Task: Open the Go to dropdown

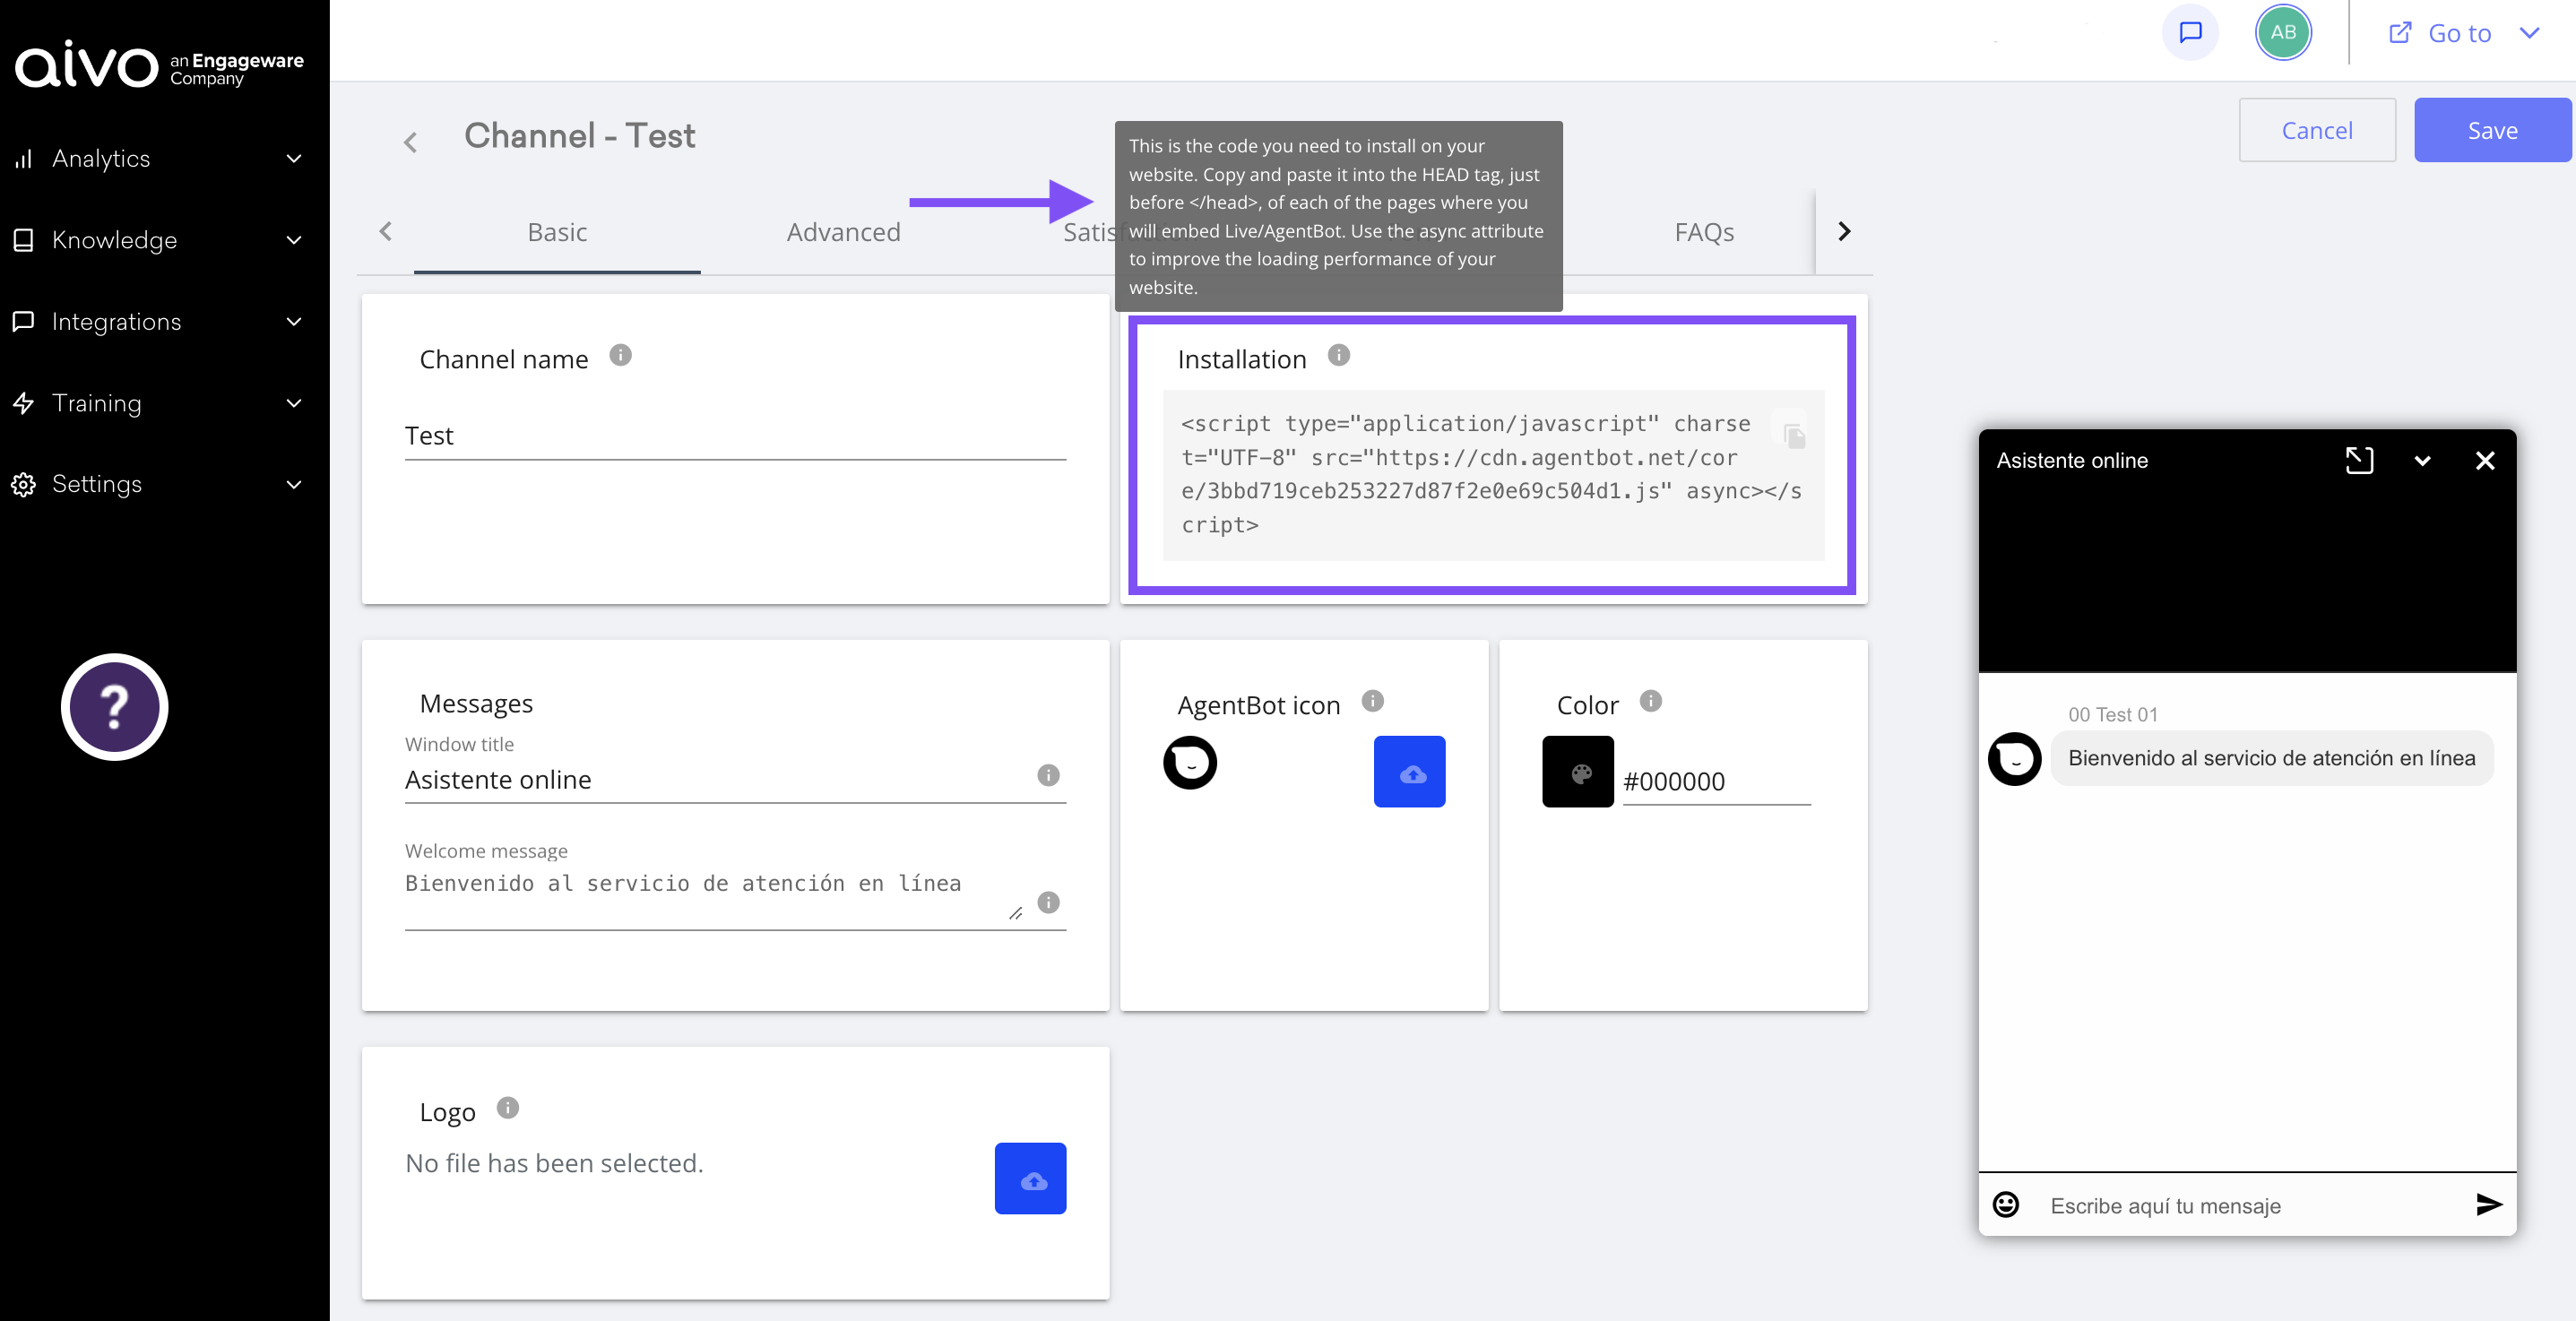Action: click(x=2462, y=33)
